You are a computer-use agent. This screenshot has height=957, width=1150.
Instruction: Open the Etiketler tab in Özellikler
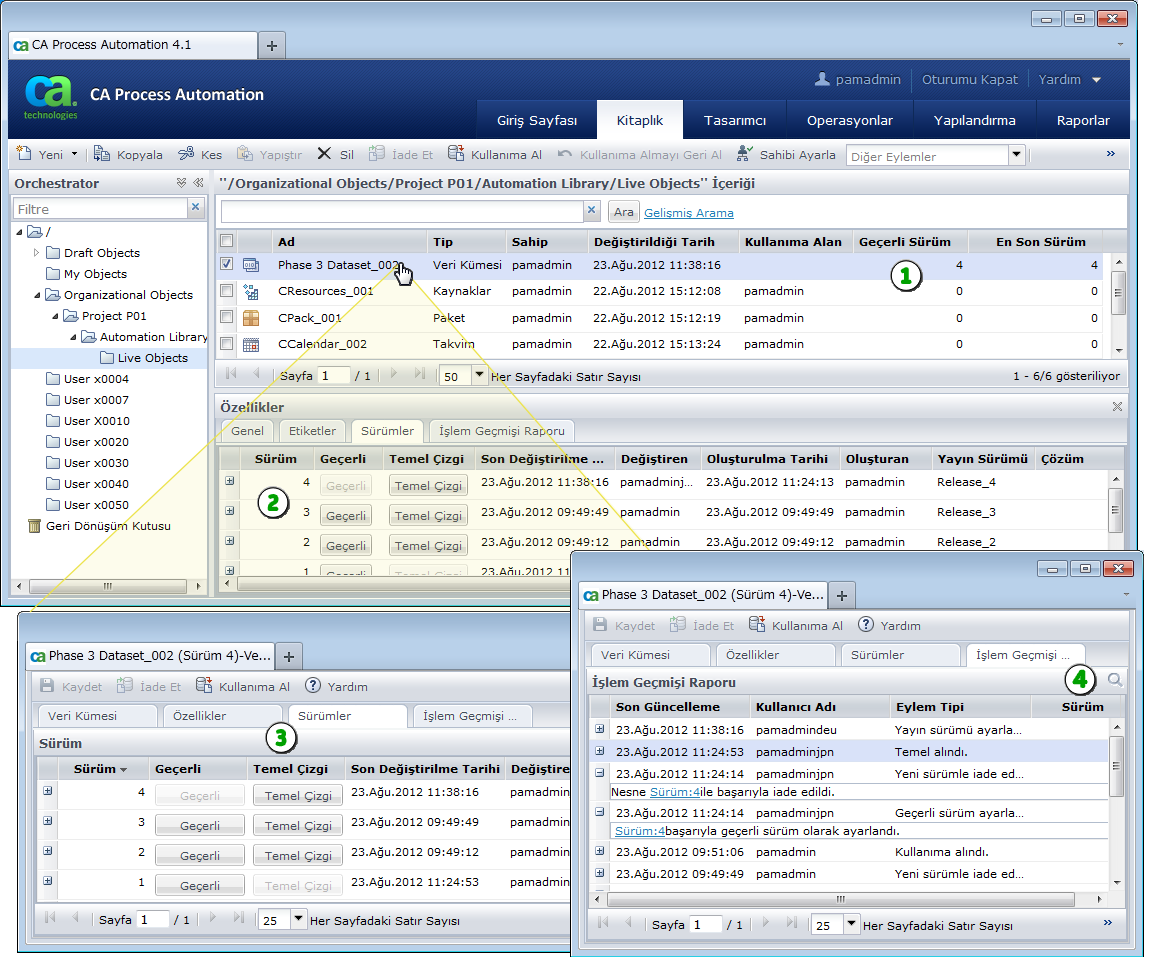click(312, 431)
